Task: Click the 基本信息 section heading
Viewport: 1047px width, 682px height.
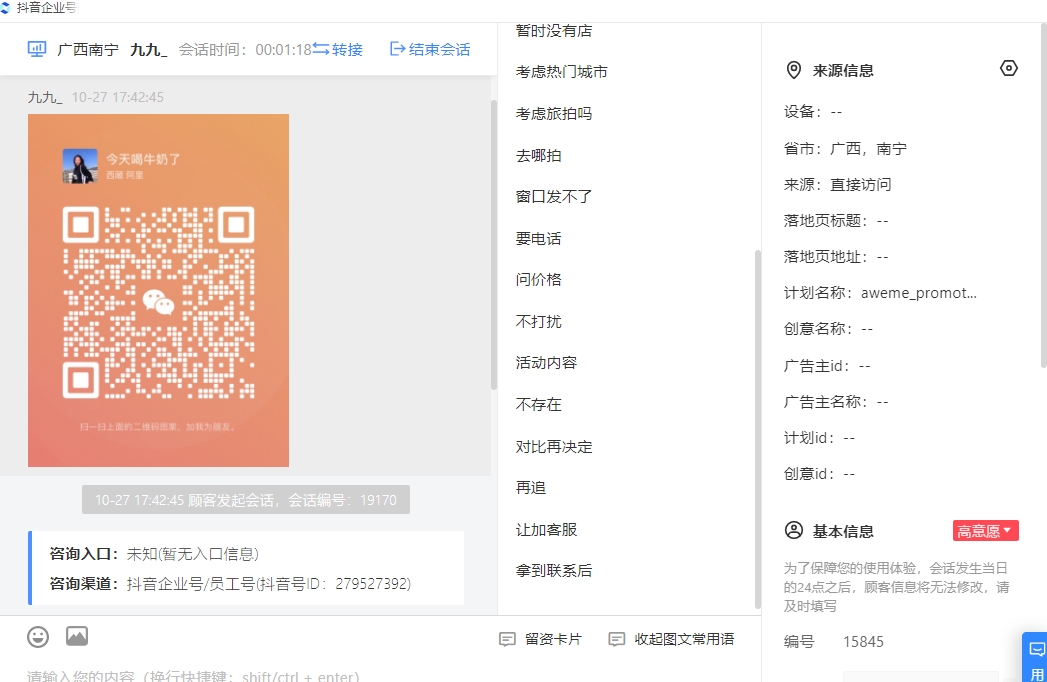Action: click(843, 532)
